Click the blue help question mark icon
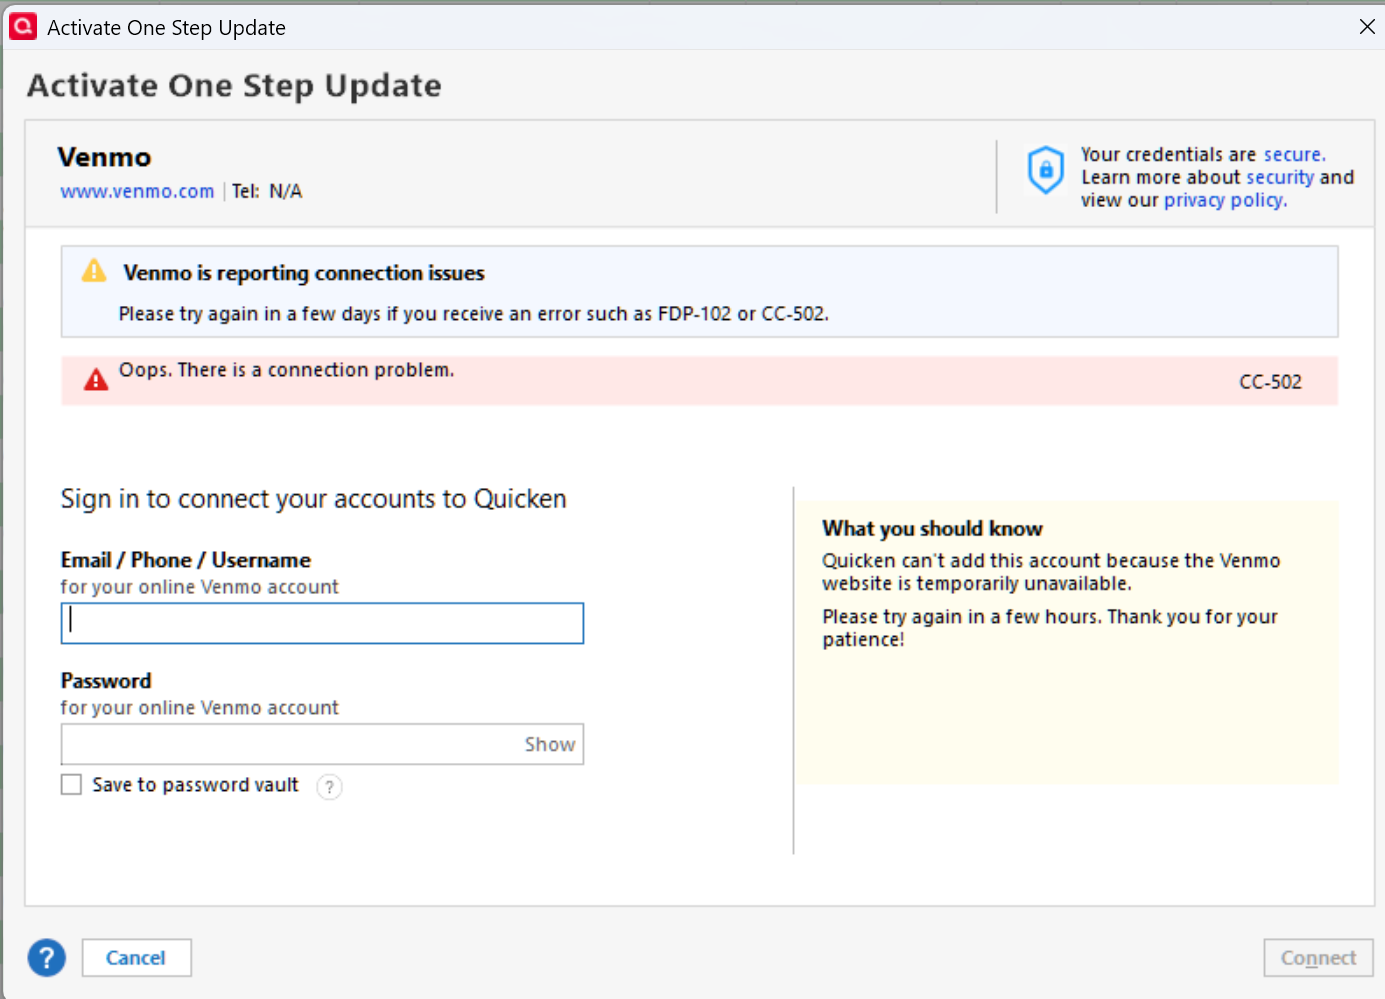This screenshot has height=999, width=1385. click(x=47, y=958)
